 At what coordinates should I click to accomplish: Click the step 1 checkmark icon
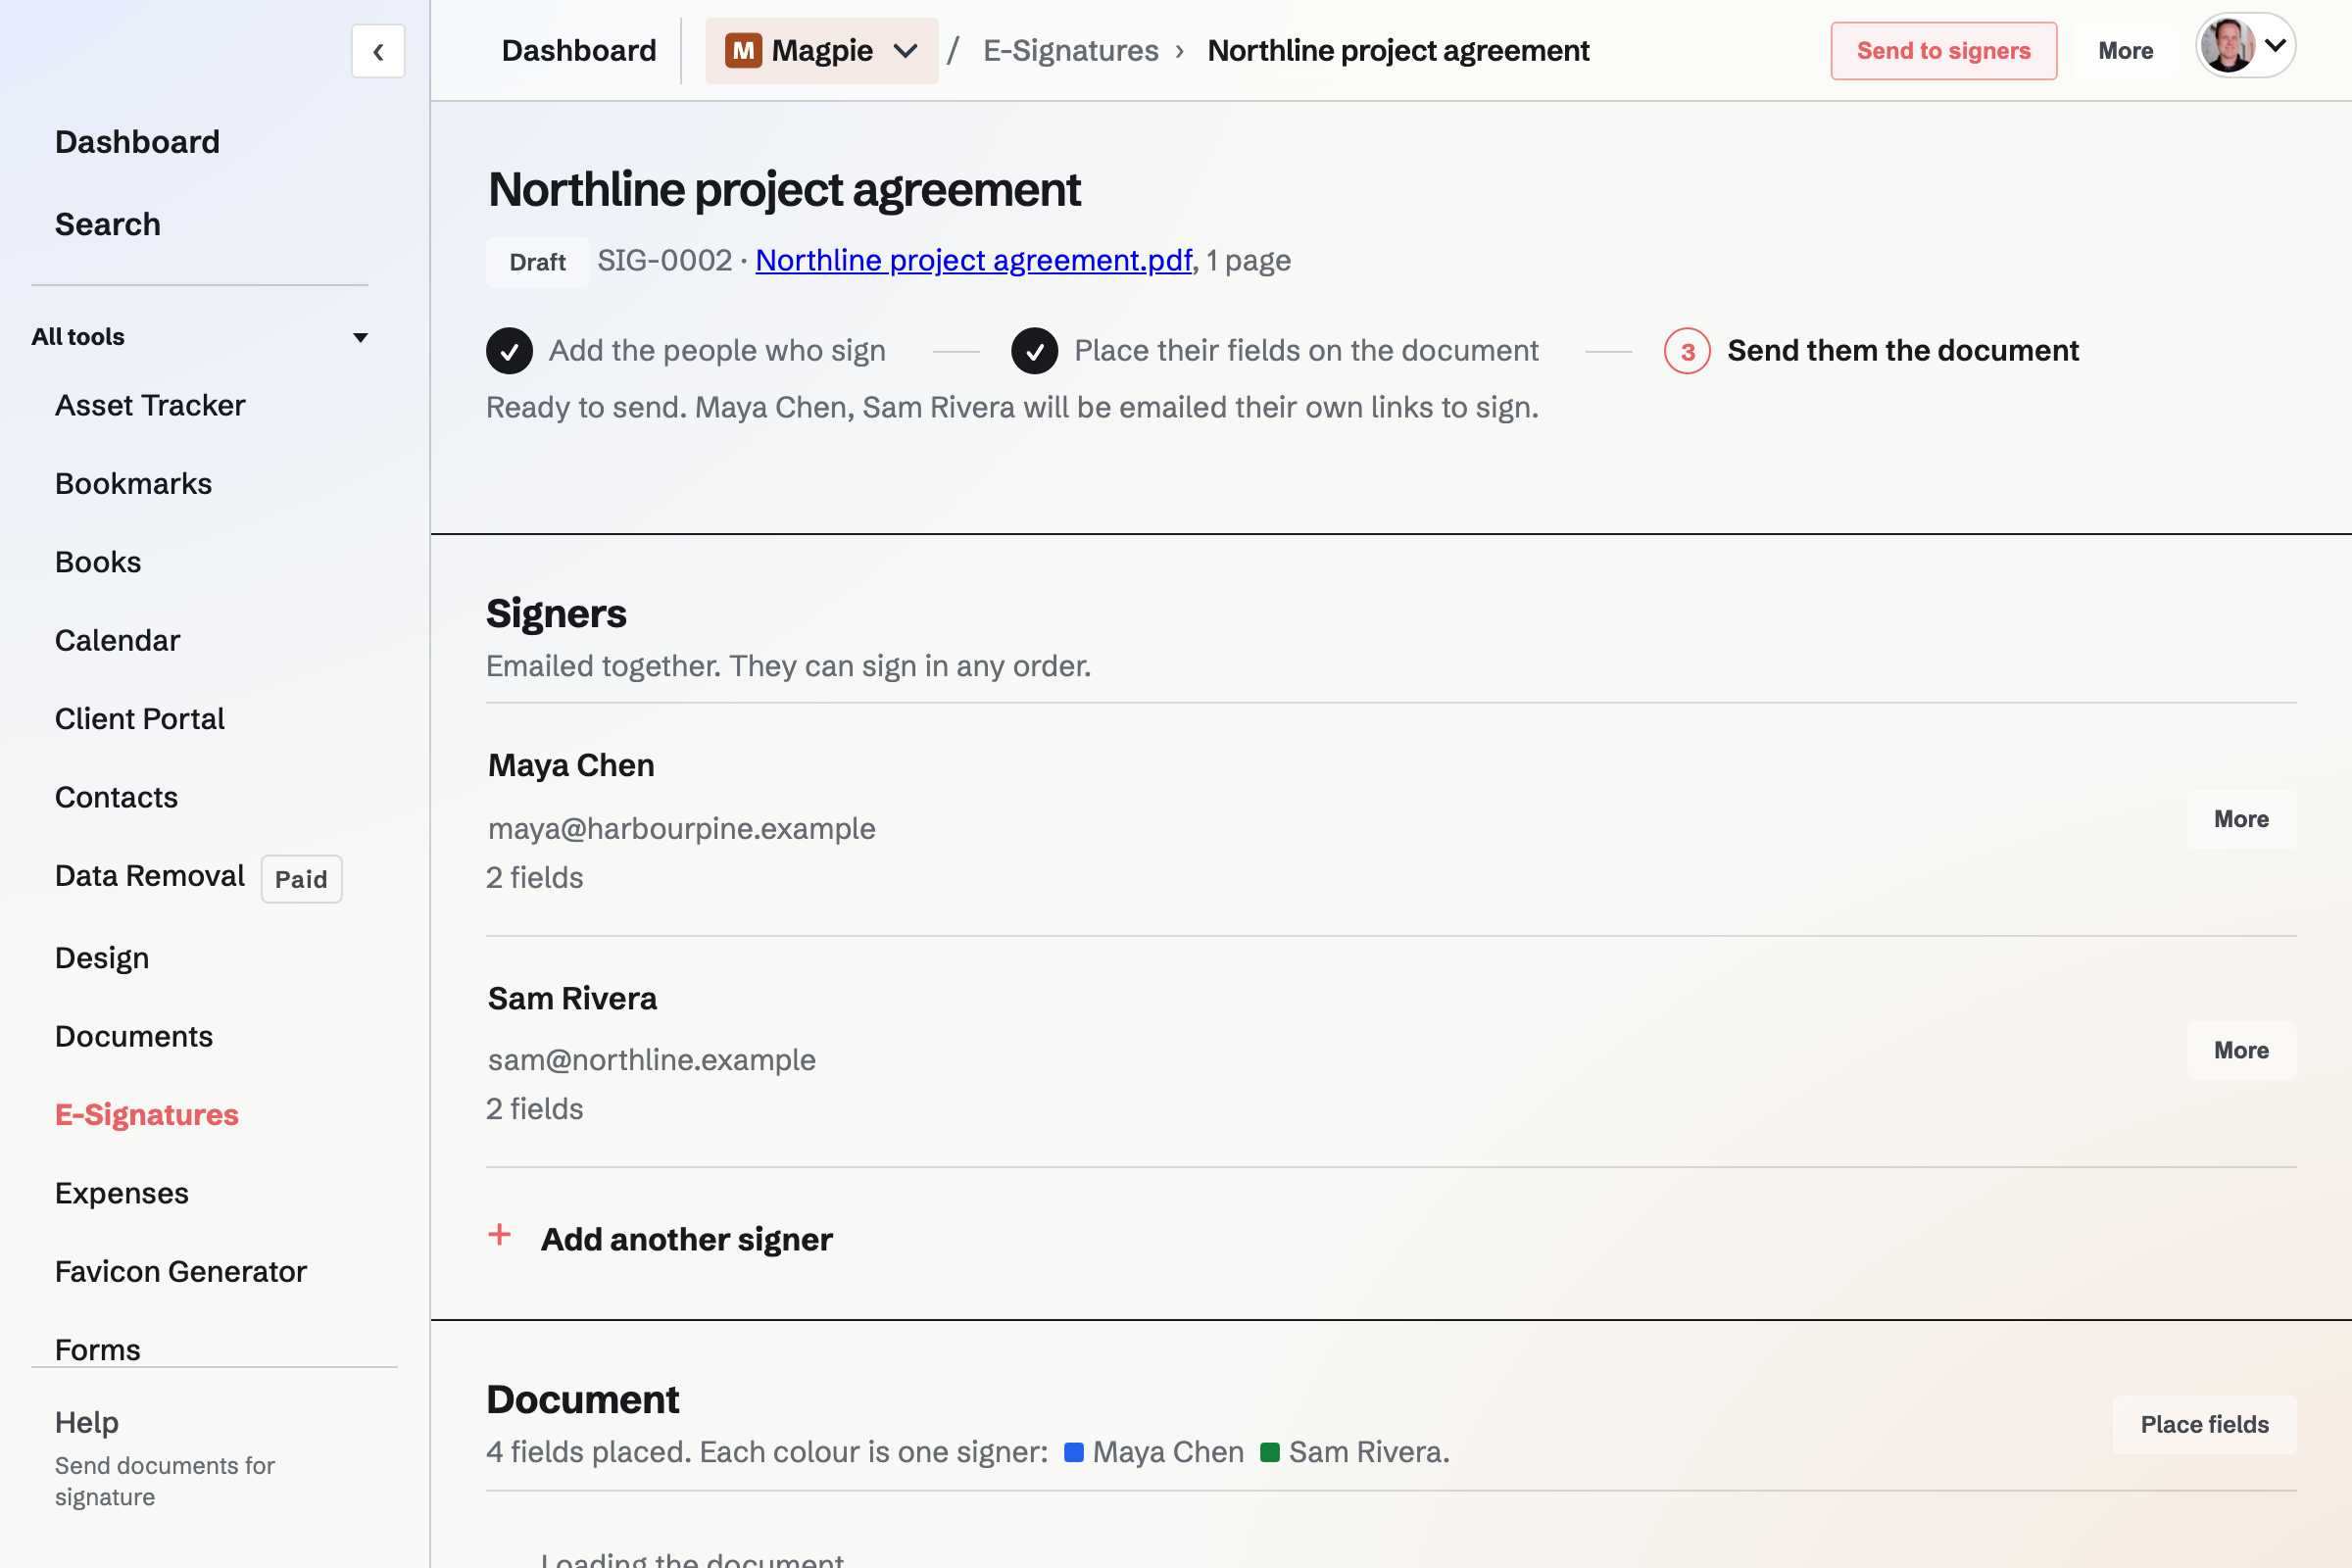point(509,351)
